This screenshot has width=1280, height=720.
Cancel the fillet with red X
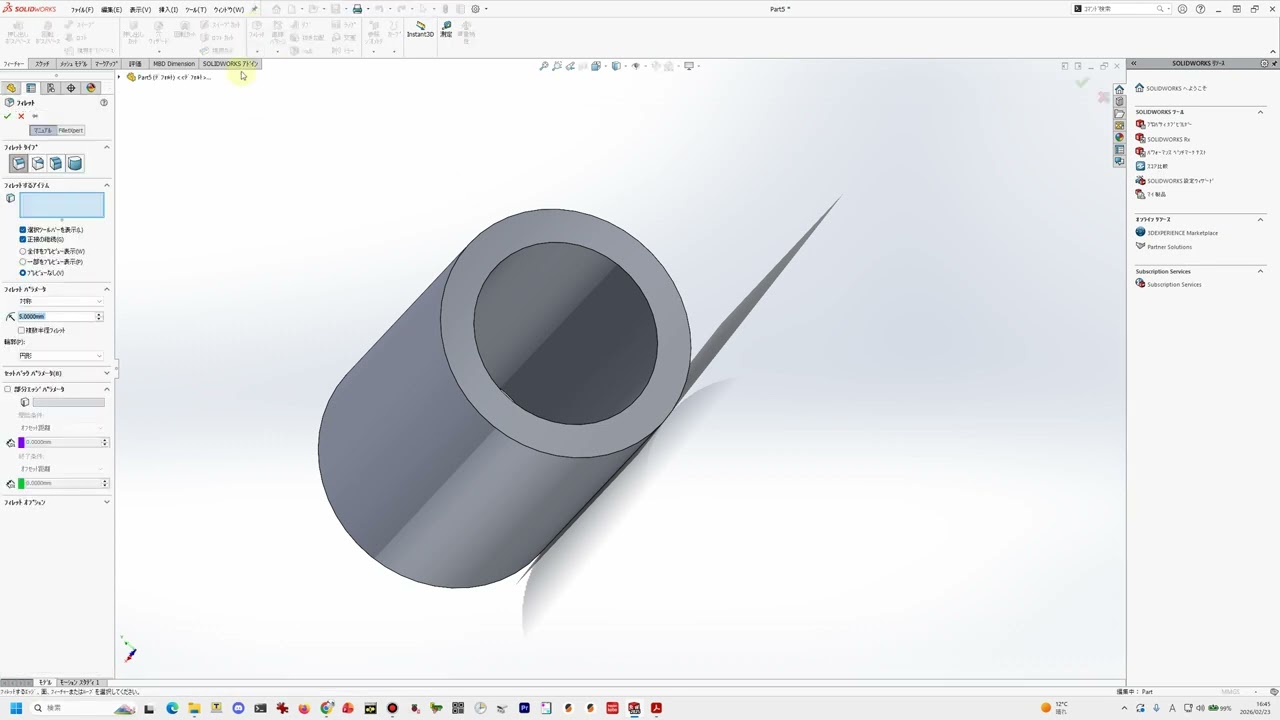(21, 116)
